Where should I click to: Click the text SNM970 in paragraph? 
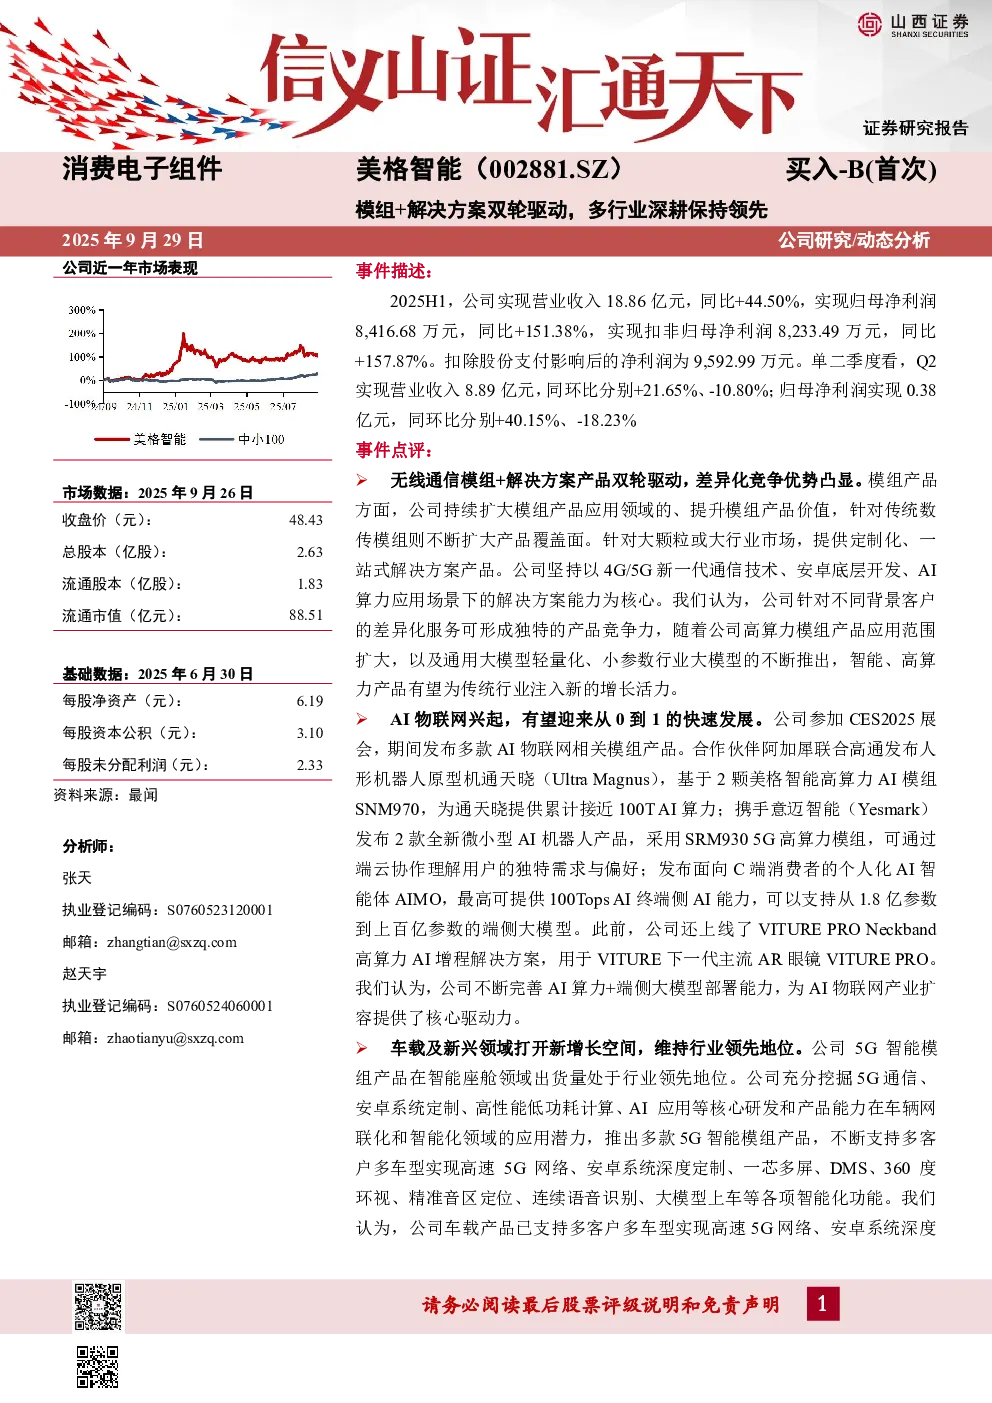[388, 809]
